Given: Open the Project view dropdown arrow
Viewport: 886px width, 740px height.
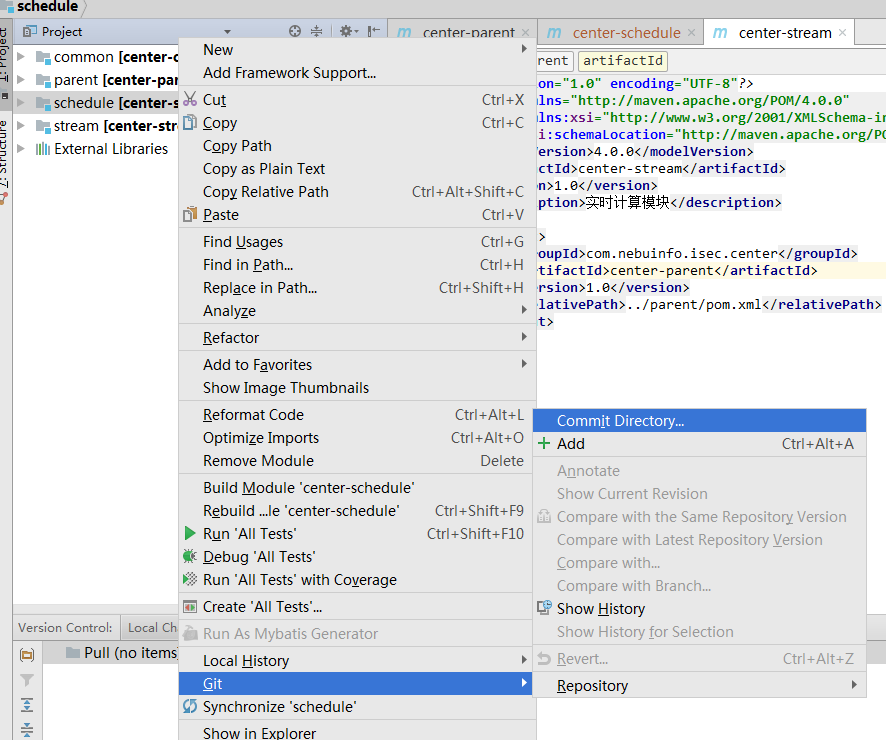Looking at the screenshot, I should pos(227,32).
